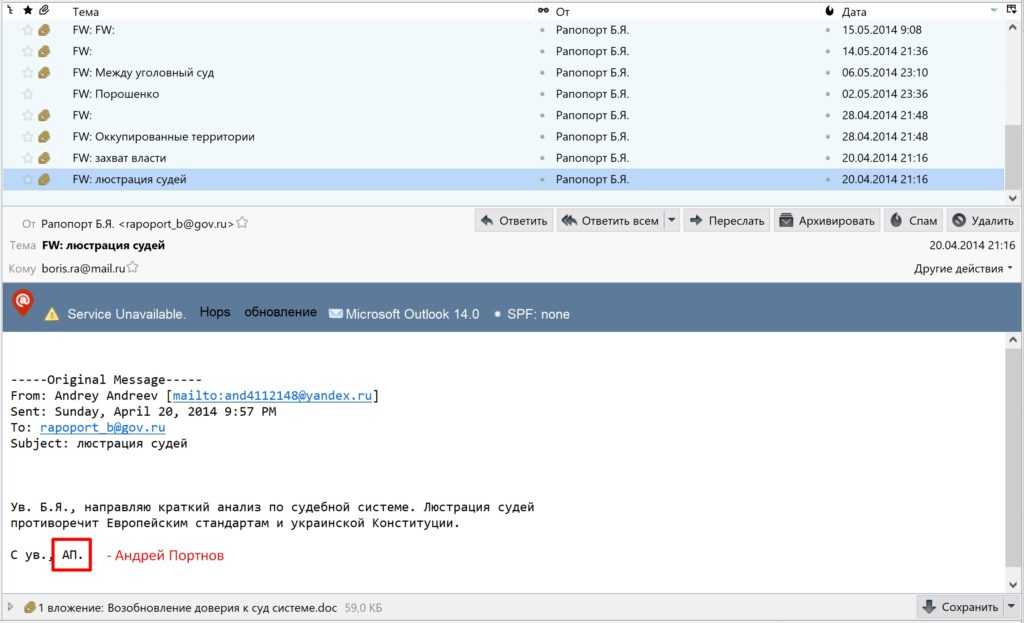Mark message as Спам
The height and width of the screenshot is (623, 1024).
click(914, 221)
